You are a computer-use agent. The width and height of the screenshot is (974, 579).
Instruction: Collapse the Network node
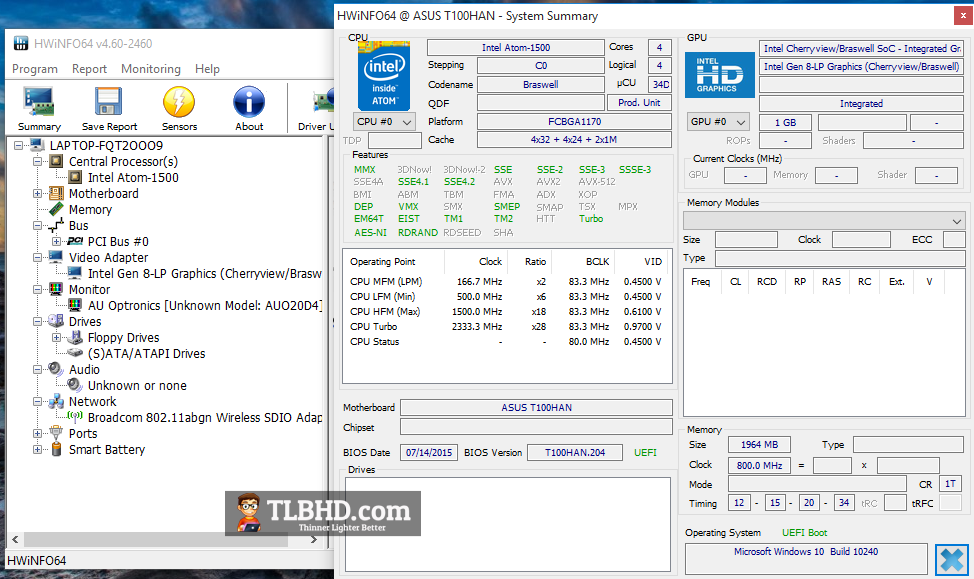click(37, 401)
